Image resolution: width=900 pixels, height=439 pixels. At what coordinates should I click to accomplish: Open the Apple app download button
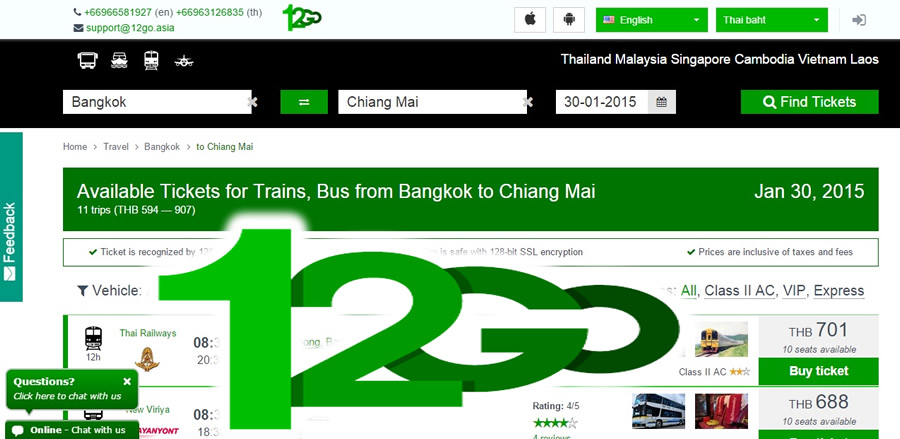pos(530,20)
